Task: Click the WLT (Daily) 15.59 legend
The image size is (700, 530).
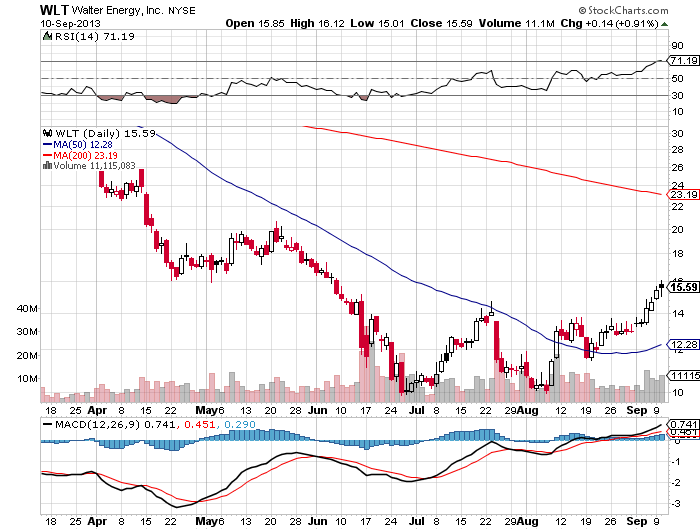Action: click(x=105, y=133)
